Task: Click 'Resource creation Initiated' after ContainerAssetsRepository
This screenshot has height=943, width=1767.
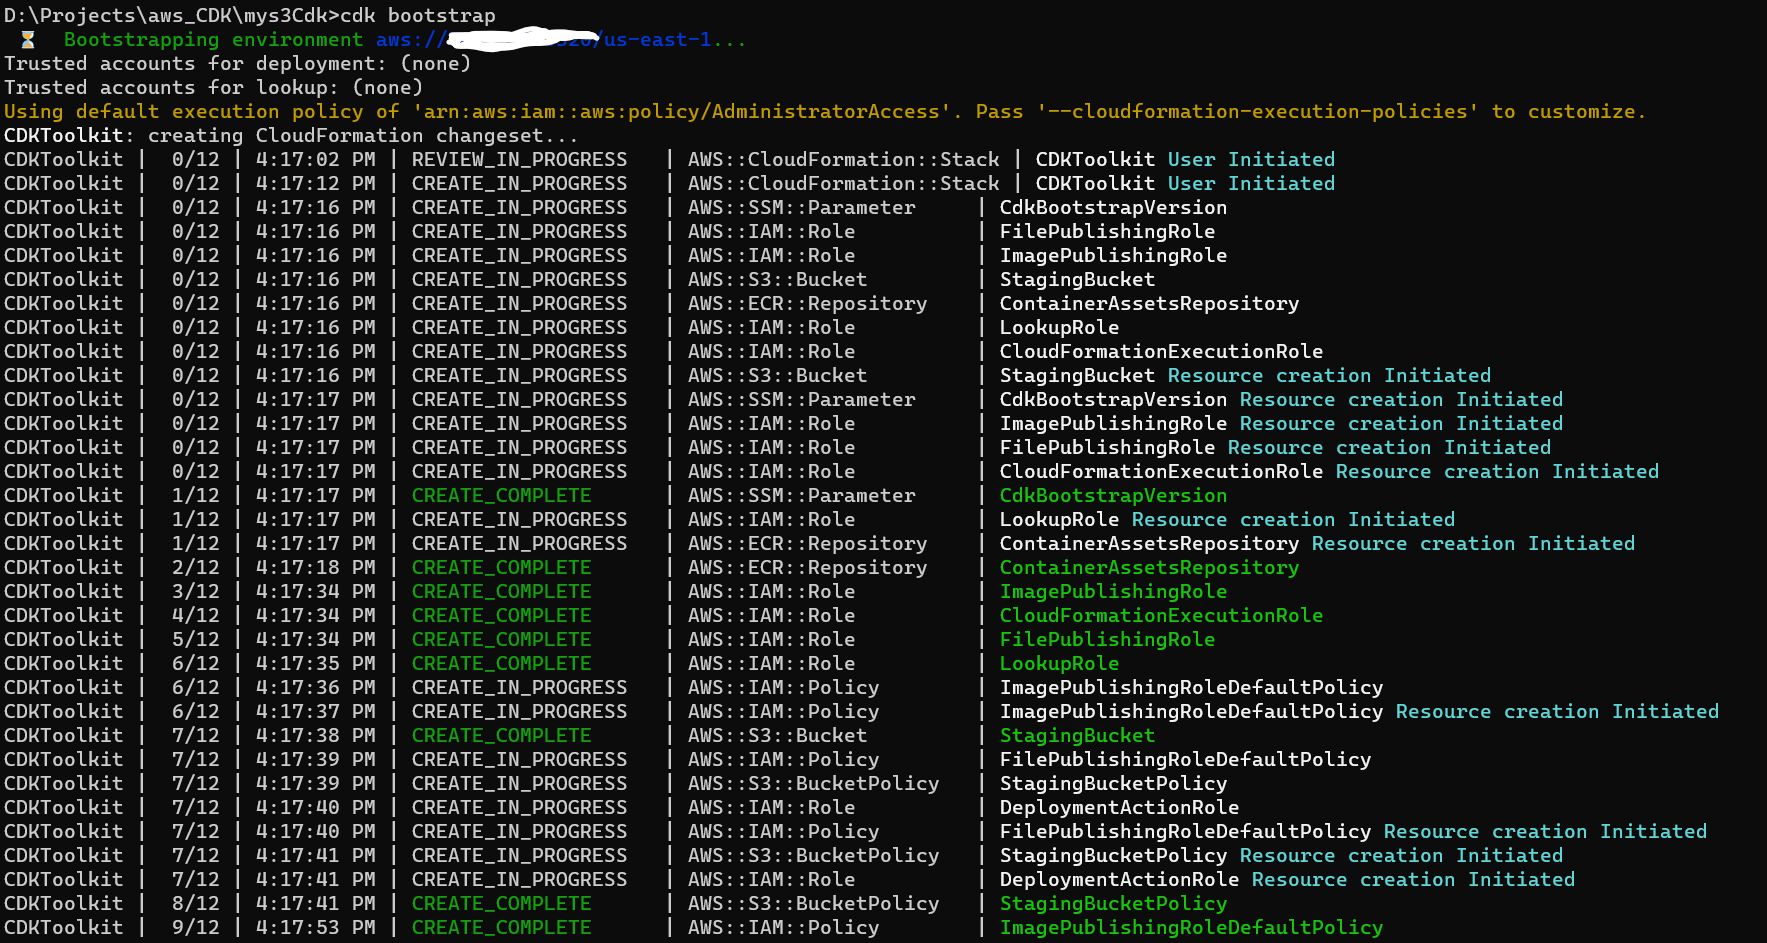Action: tap(1473, 544)
